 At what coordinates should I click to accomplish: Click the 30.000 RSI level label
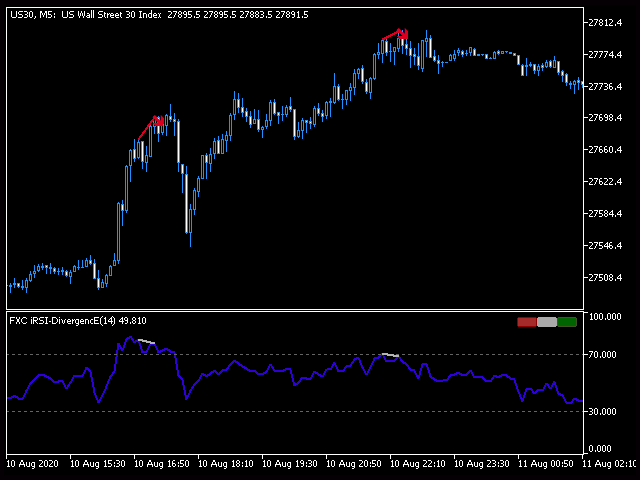point(604,411)
